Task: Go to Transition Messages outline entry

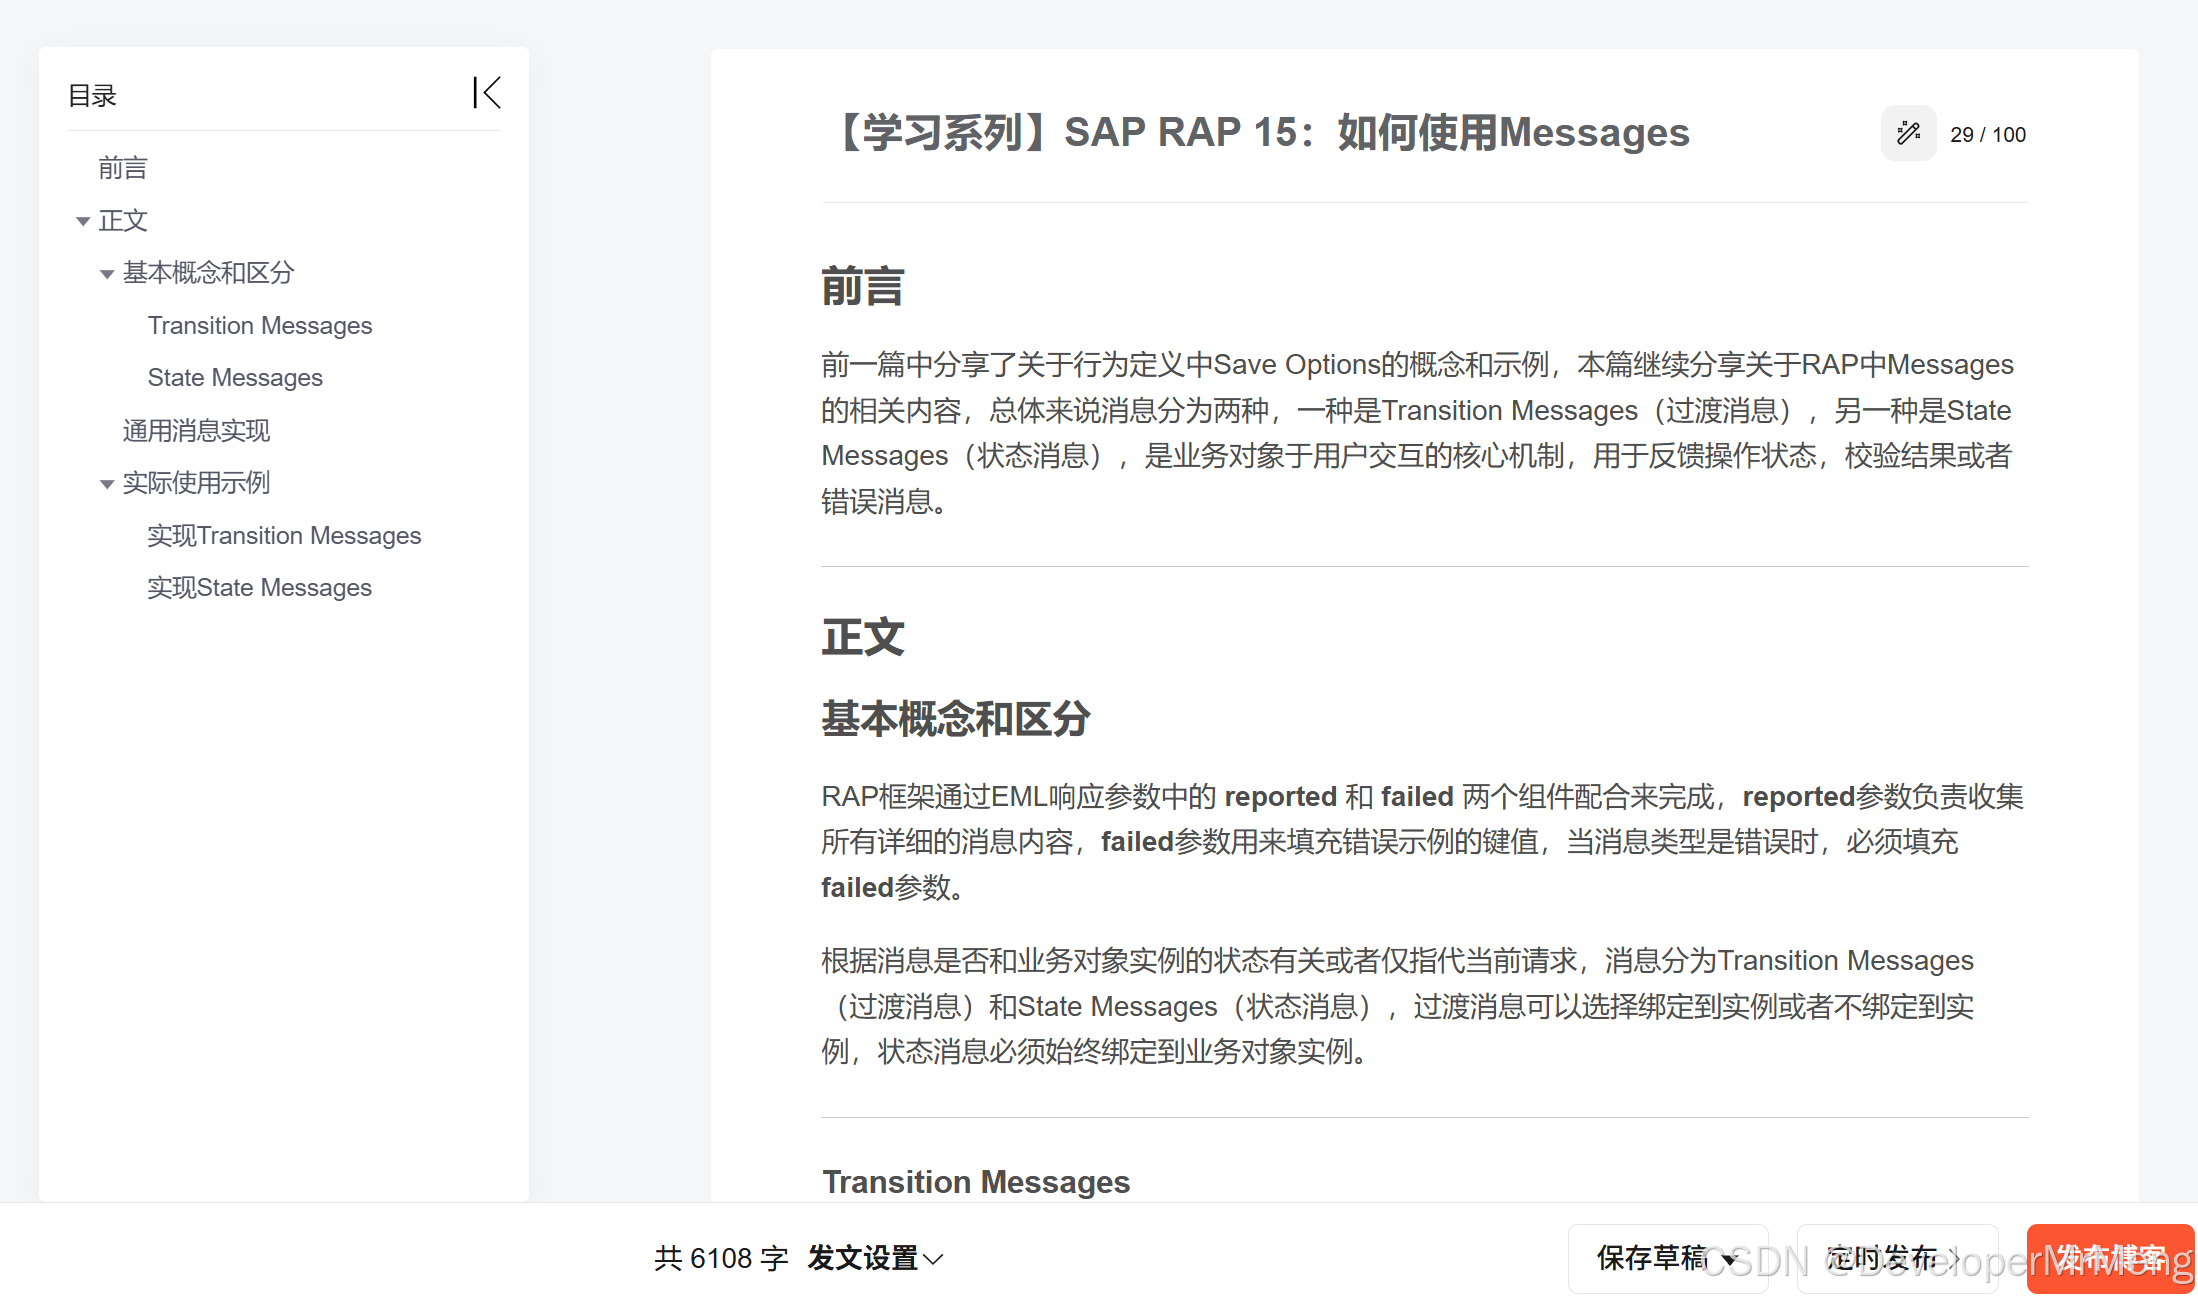Action: [259, 326]
